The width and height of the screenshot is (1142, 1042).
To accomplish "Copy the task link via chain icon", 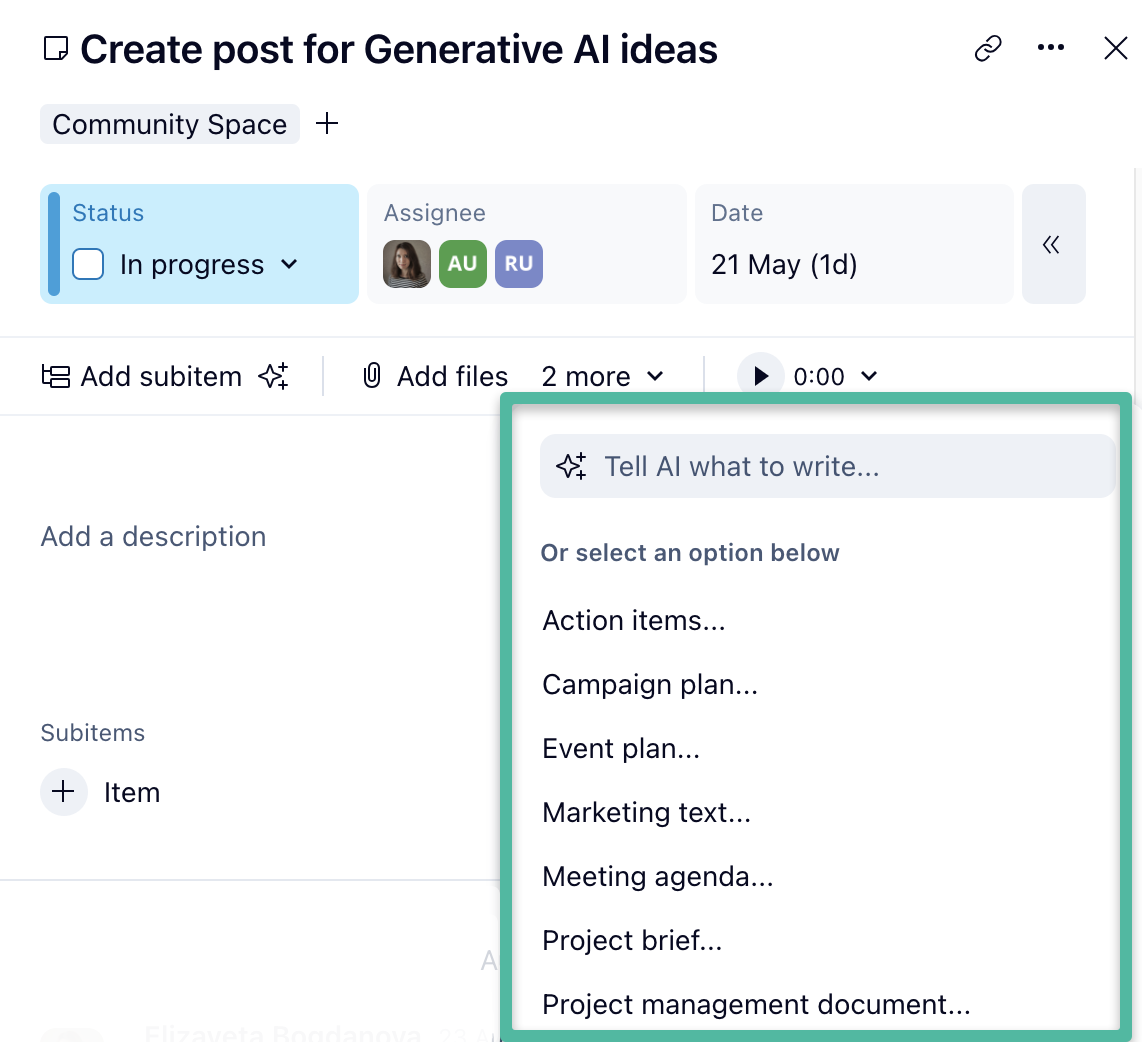I will pyautogui.click(x=988, y=48).
